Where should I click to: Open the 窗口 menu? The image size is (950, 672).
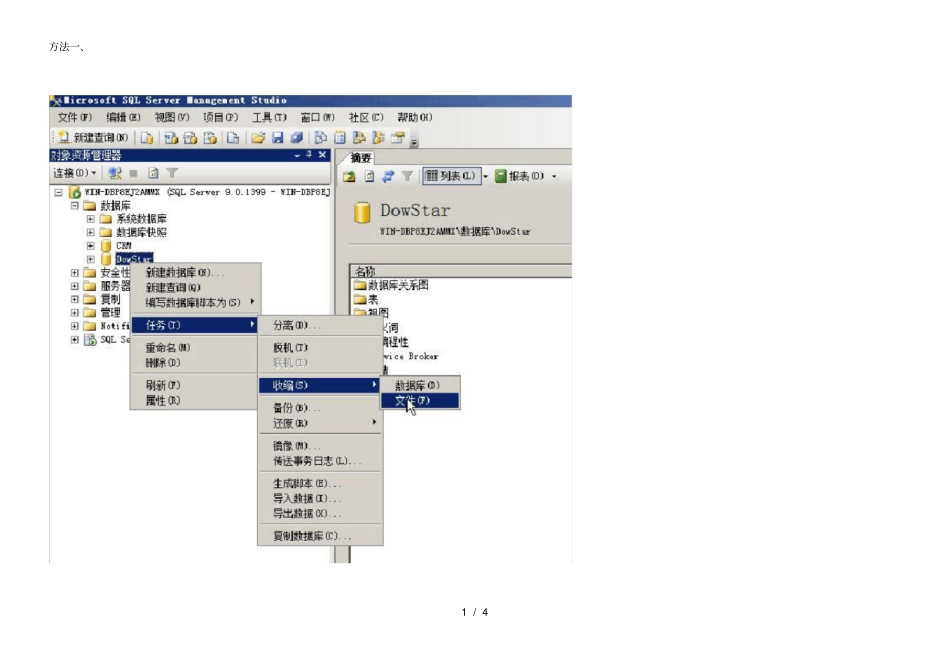pos(317,118)
